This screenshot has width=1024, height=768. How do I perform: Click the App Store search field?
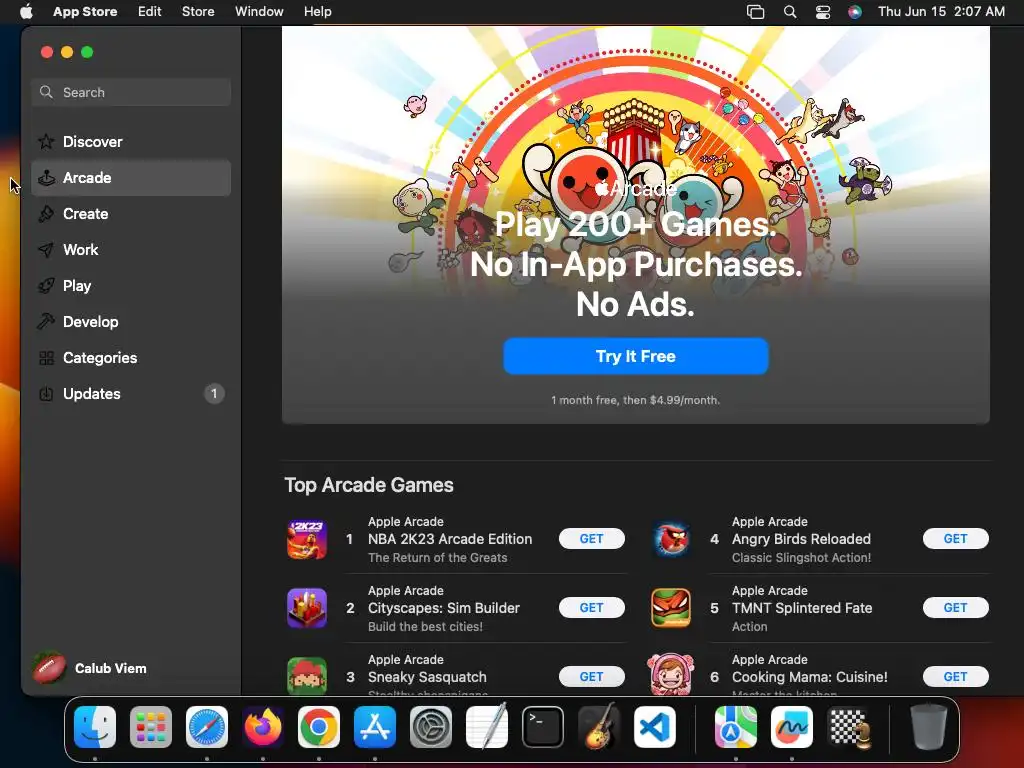[x=131, y=92]
